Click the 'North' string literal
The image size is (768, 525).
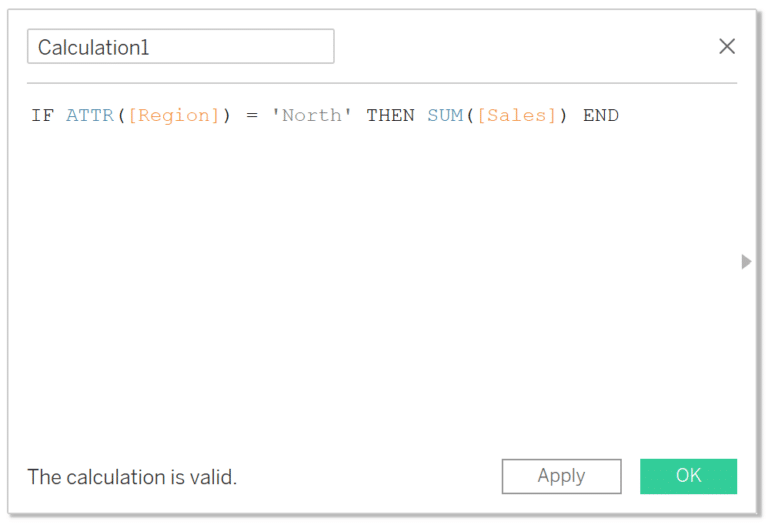point(312,116)
